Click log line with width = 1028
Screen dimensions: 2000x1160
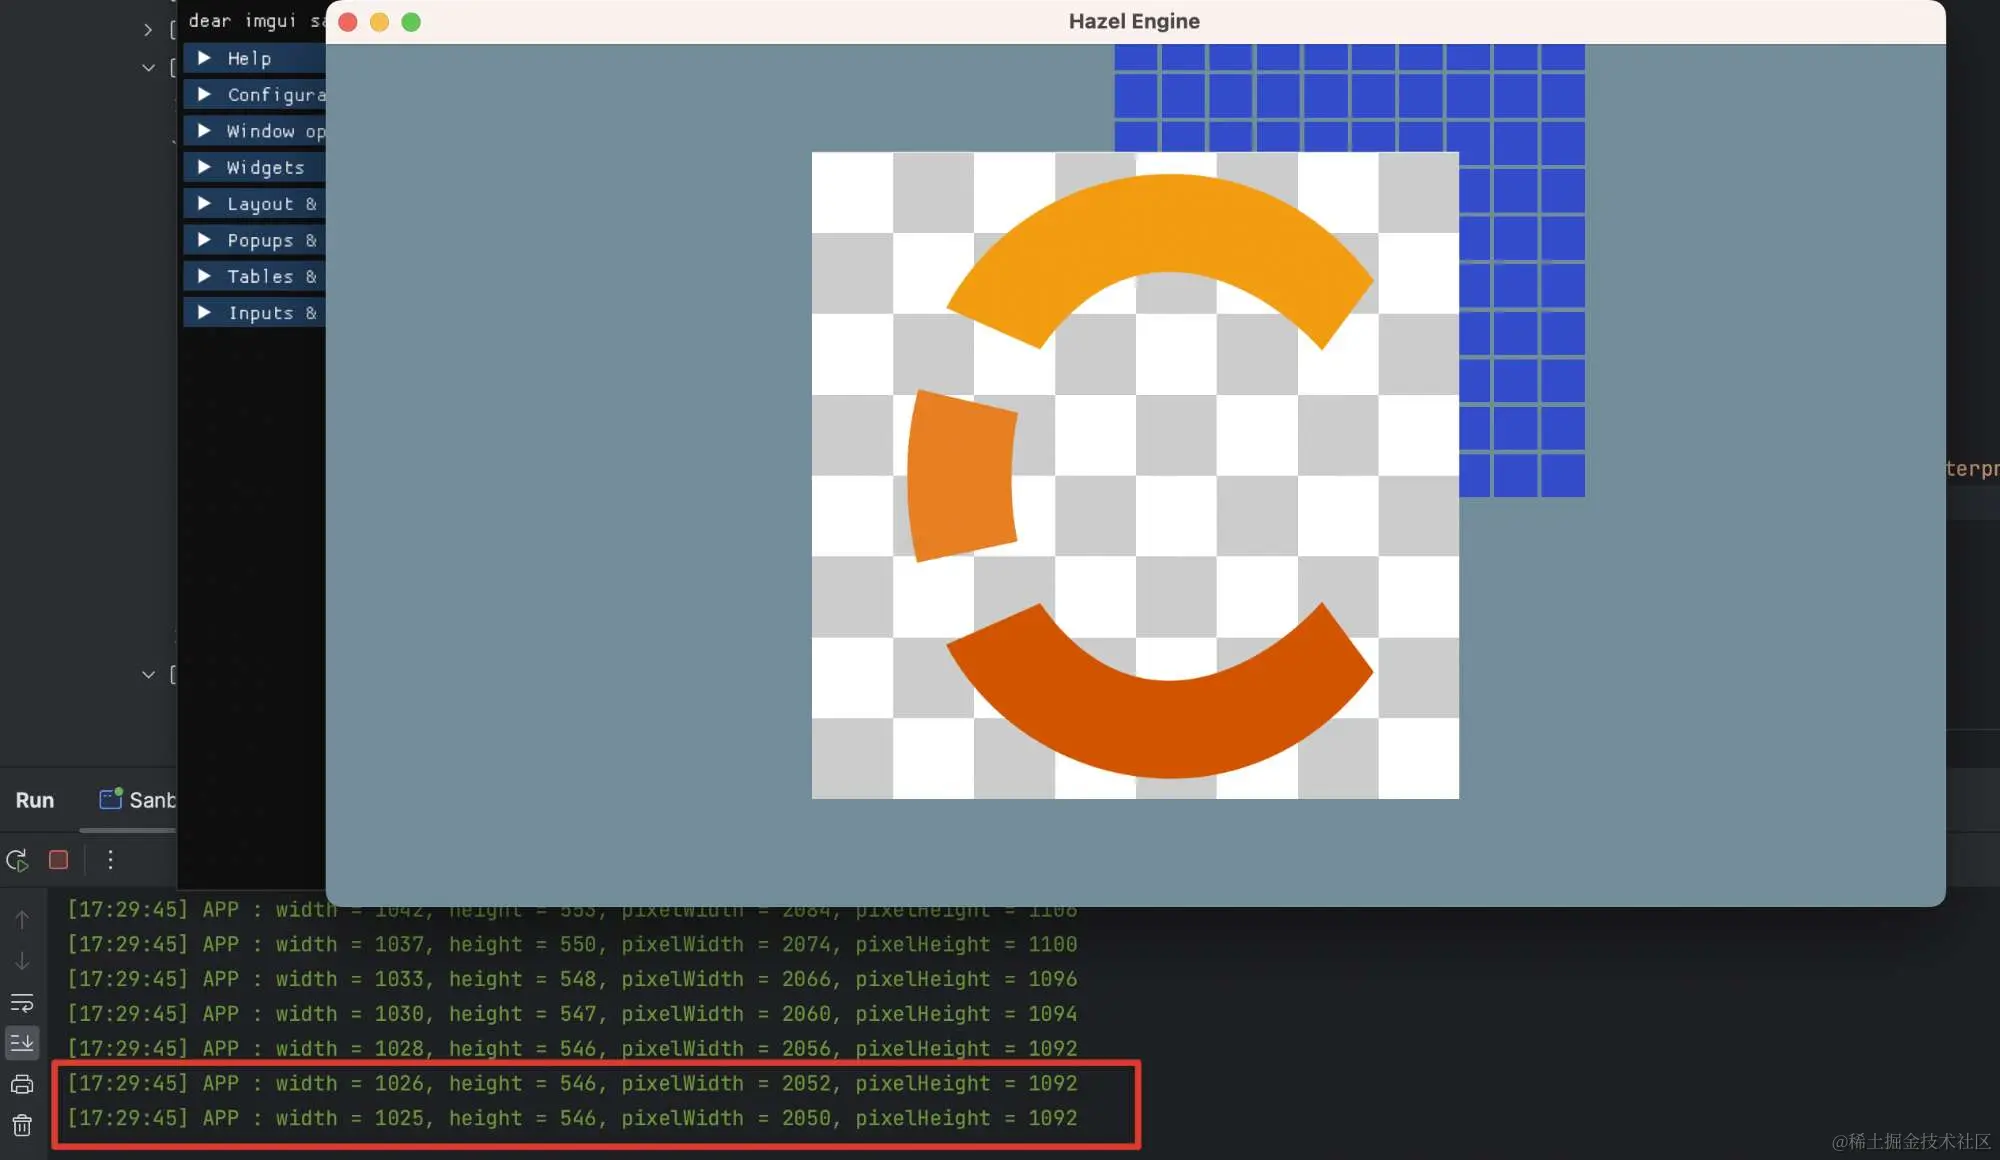[572, 1048]
